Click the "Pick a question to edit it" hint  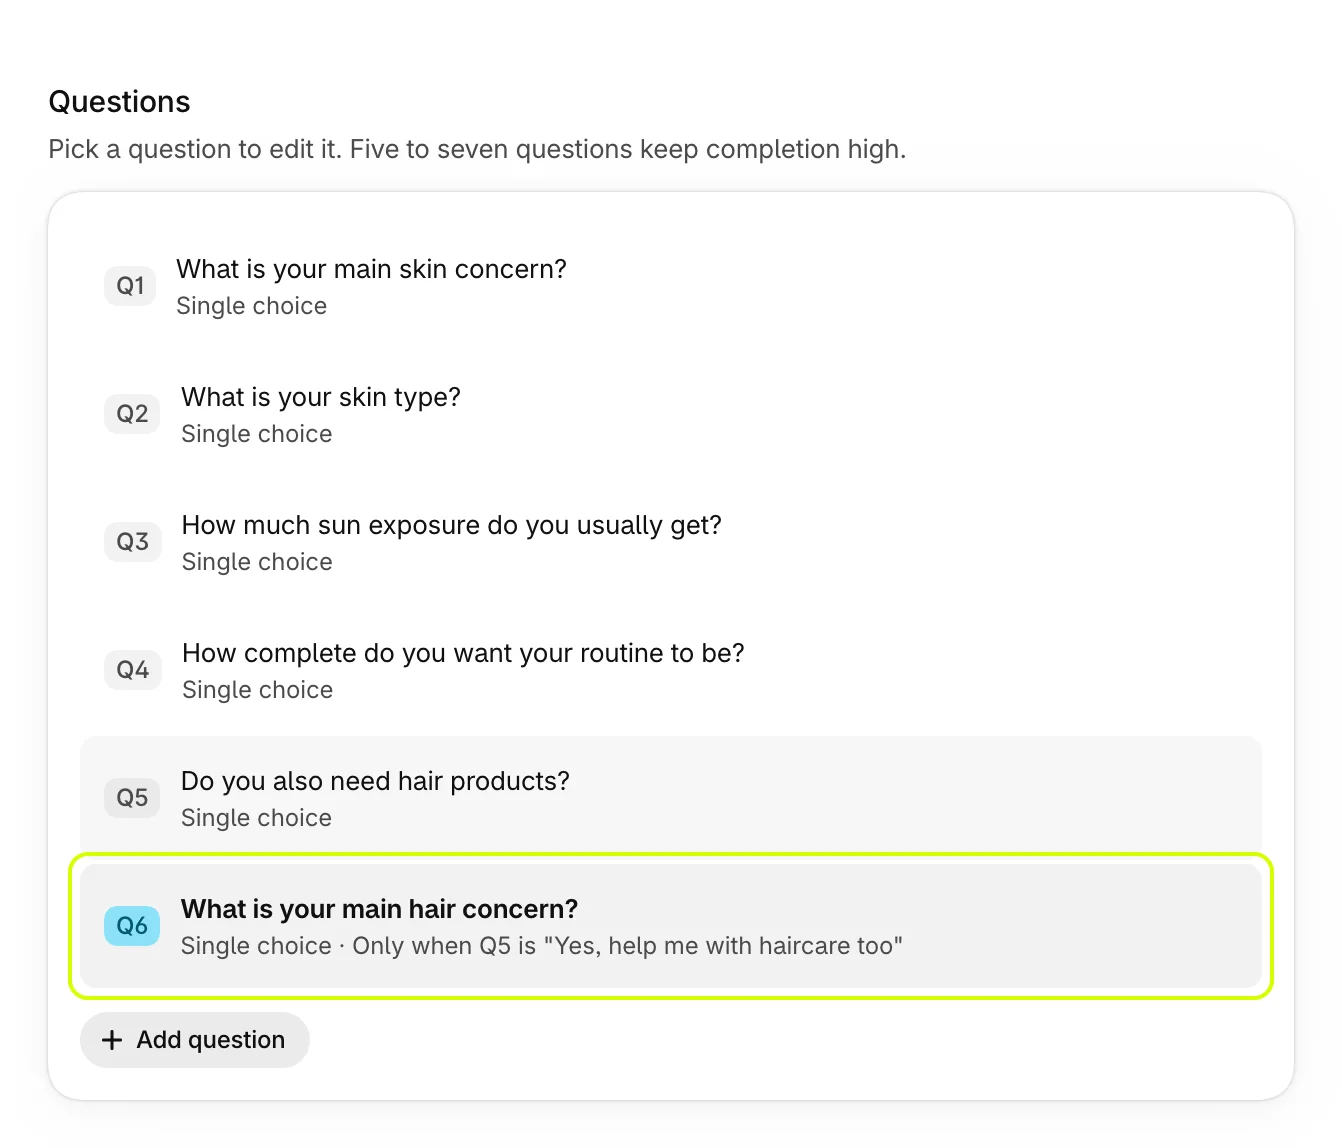pos(477,149)
